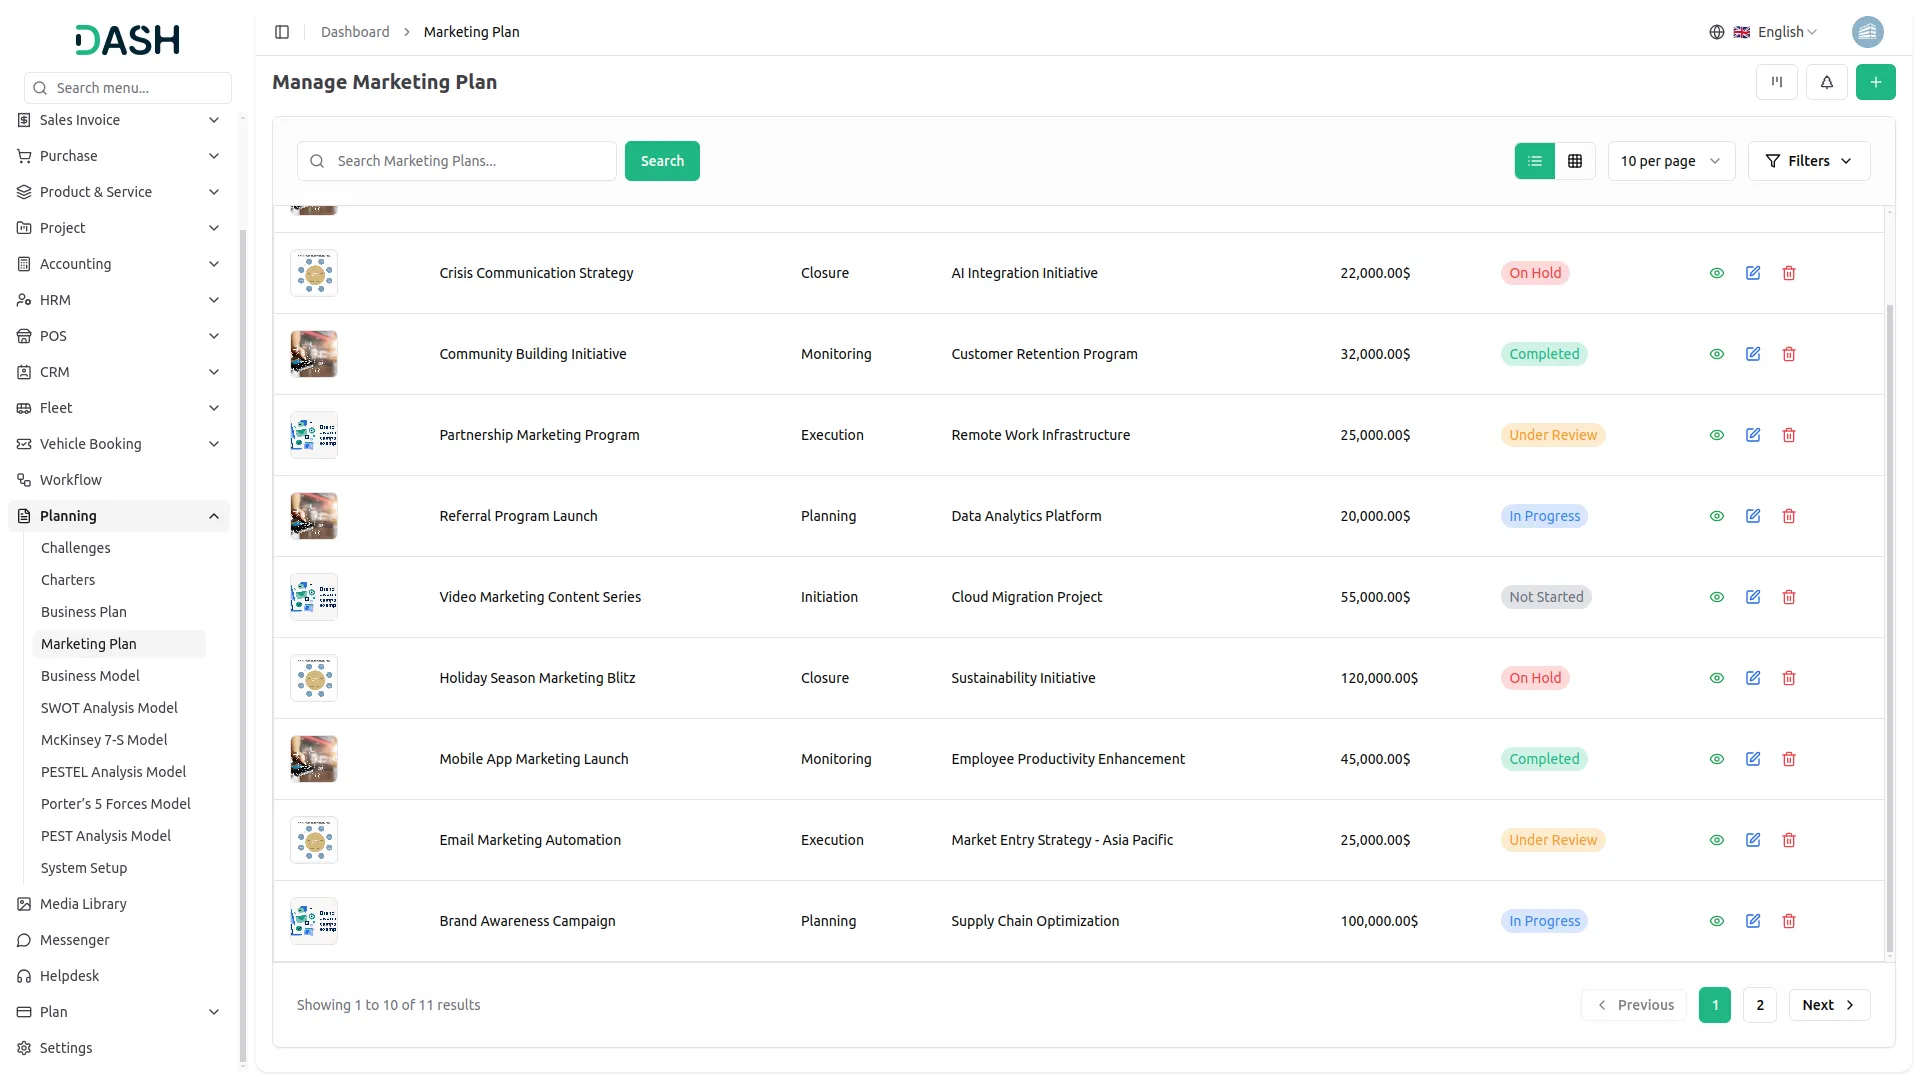
Task: Click the bell notification icon button
Action: [x=1826, y=82]
